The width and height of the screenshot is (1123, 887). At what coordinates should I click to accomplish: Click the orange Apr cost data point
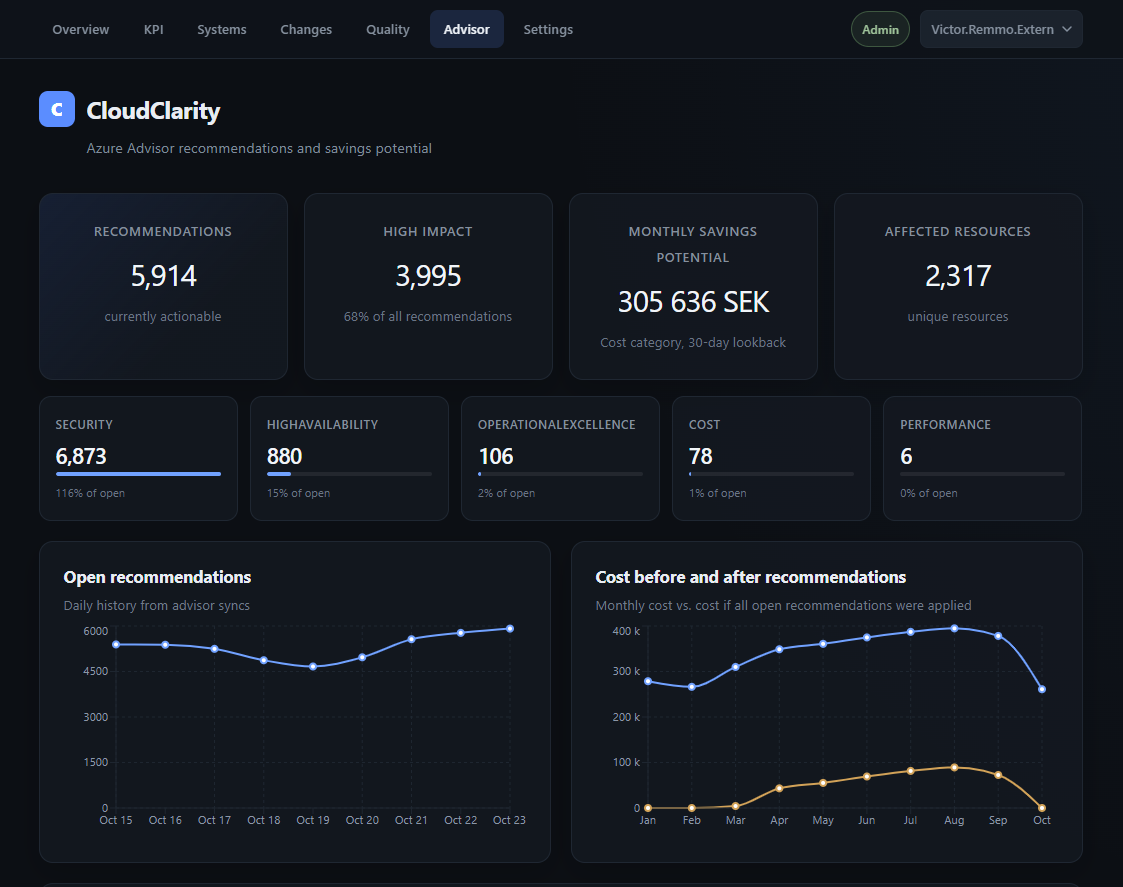point(779,788)
